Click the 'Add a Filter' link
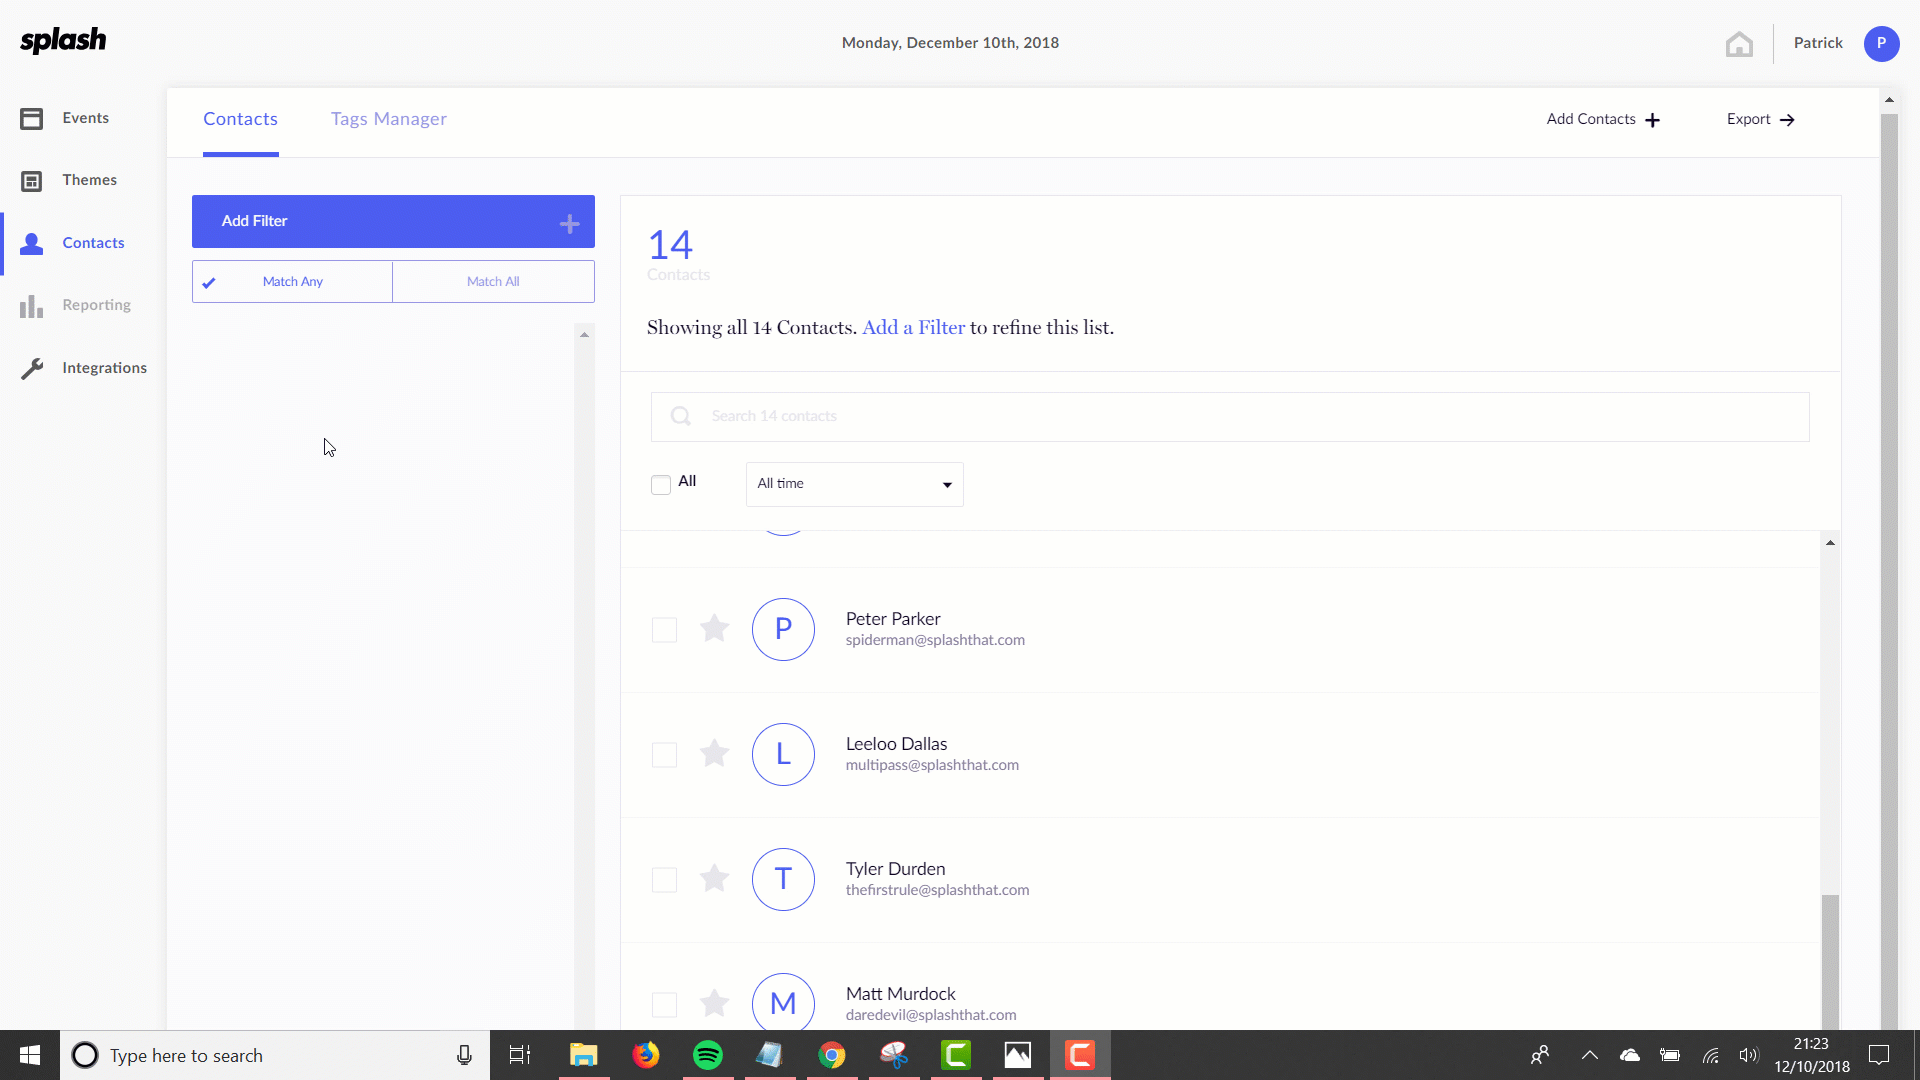Viewport: 1920px width, 1080px height. [913, 328]
